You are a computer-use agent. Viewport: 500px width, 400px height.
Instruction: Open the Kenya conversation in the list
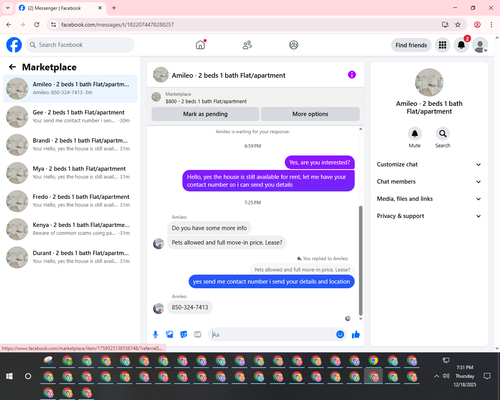70,229
